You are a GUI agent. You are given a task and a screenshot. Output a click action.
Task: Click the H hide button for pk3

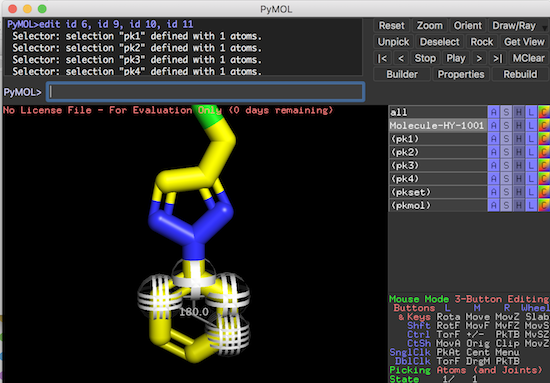(x=519, y=166)
